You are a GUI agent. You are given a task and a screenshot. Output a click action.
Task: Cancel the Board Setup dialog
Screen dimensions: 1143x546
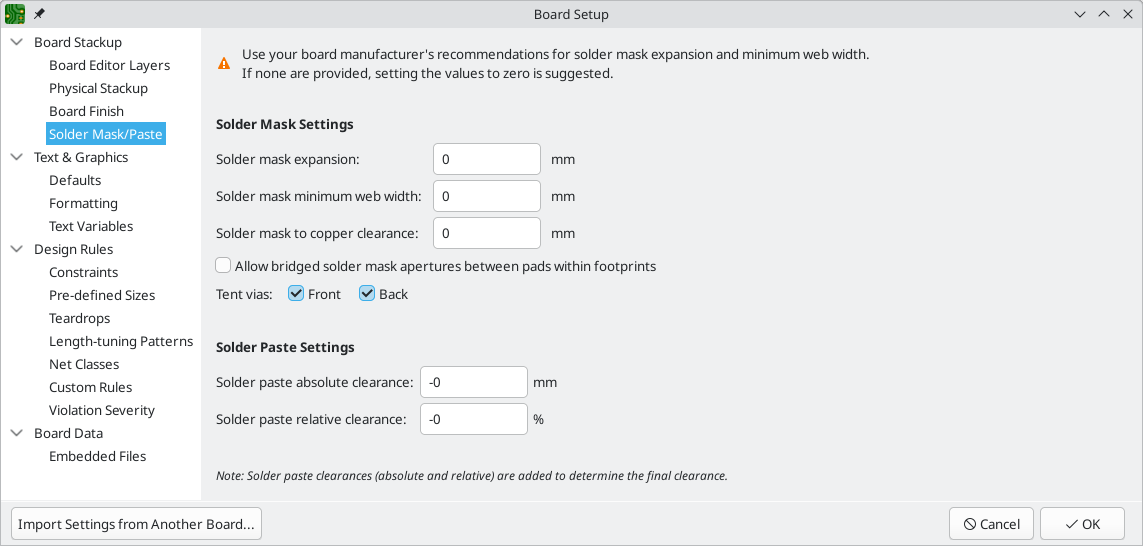pos(991,524)
